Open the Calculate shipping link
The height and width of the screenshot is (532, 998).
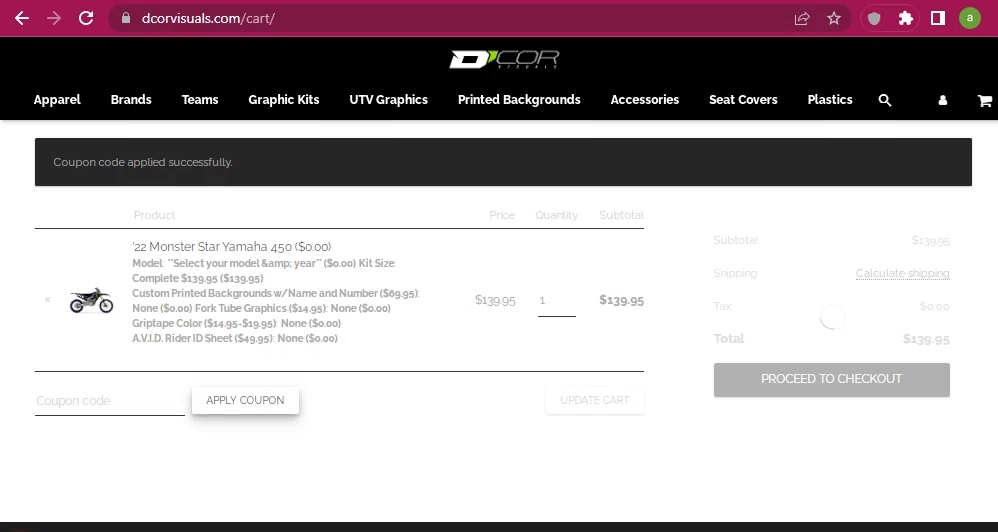(x=903, y=274)
